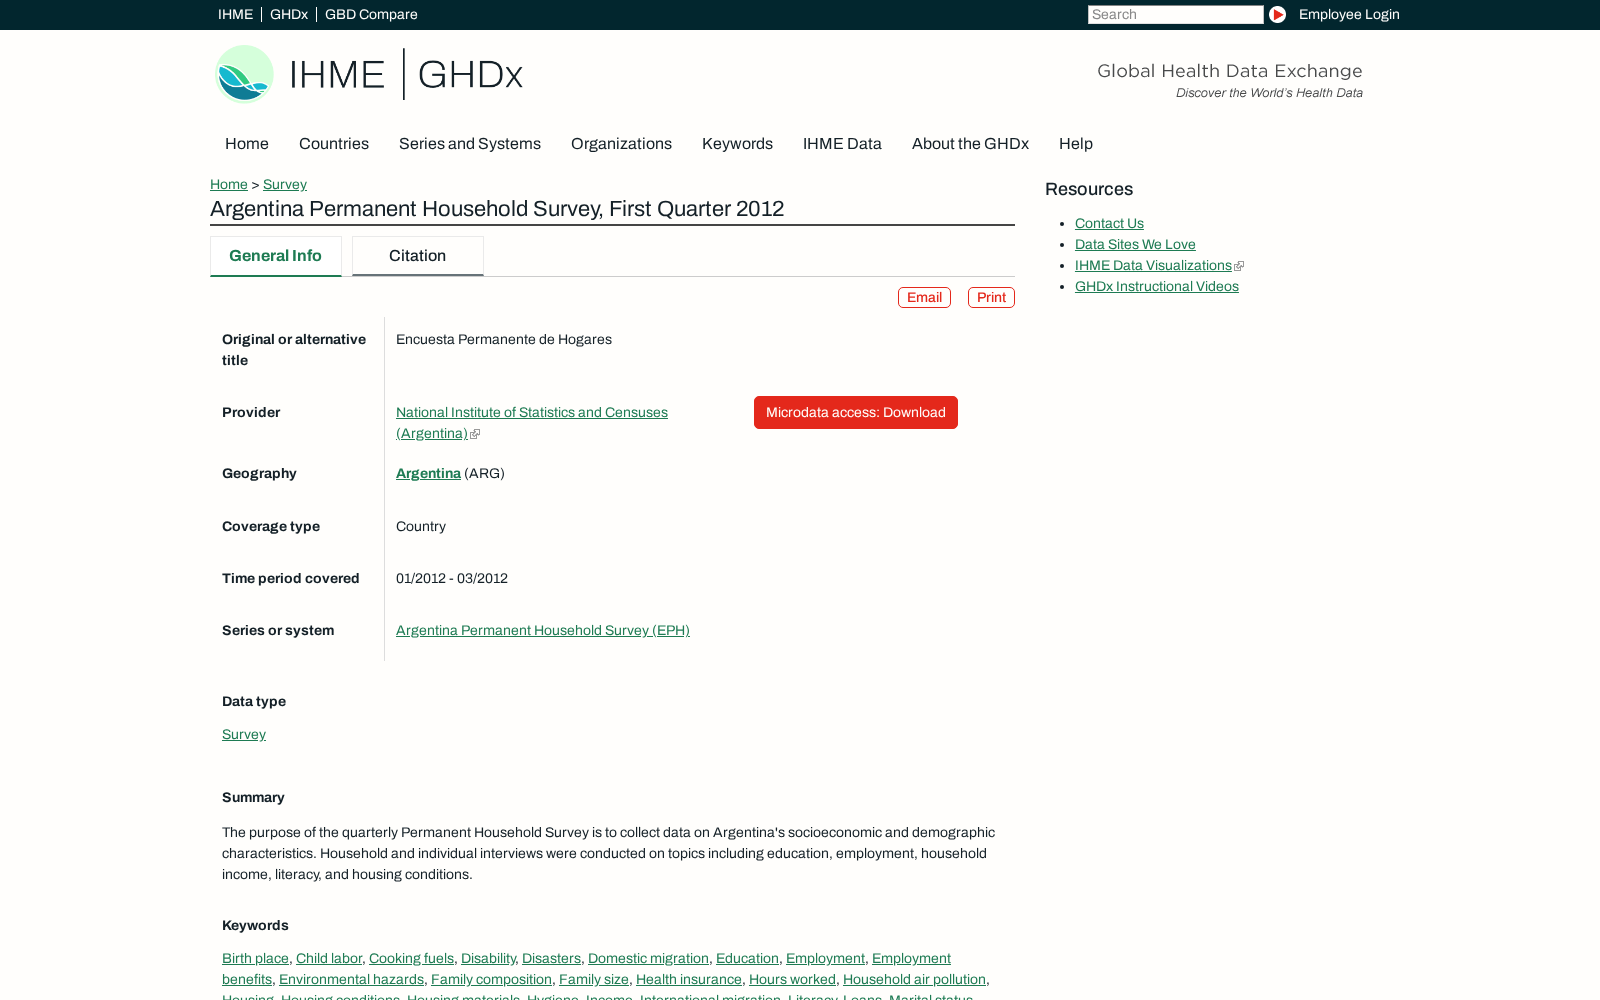This screenshot has width=1600, height=1000.
Task: Open the Keywords menu
Action: click(737, 144)
